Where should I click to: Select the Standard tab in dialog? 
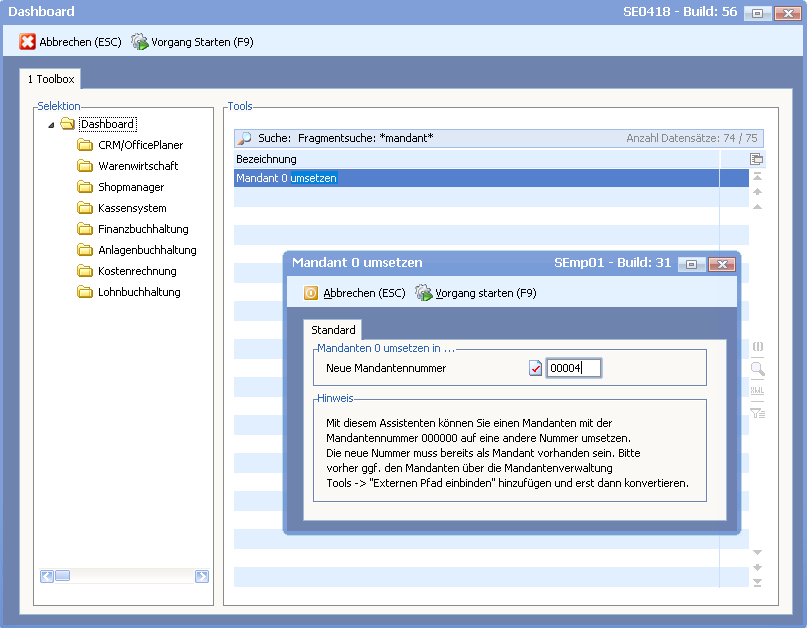point(333,329)
